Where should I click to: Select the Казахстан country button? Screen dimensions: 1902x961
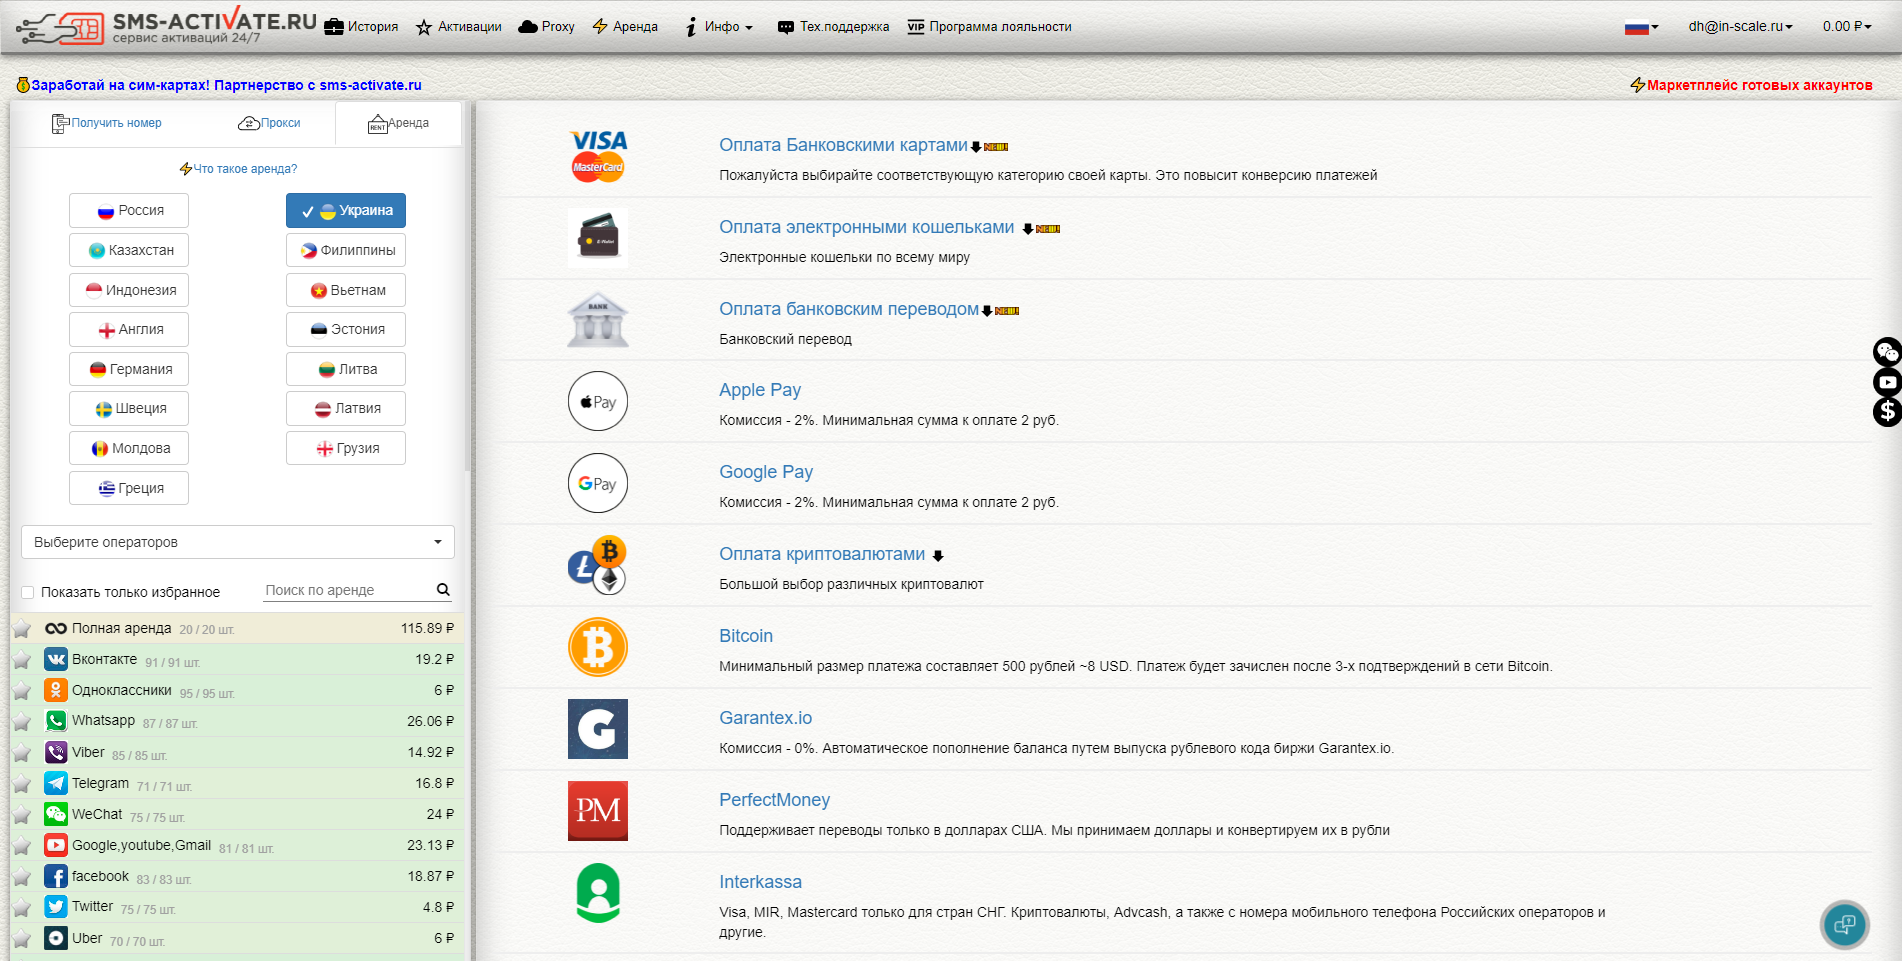pyautogui.click(x=129, y=250)
